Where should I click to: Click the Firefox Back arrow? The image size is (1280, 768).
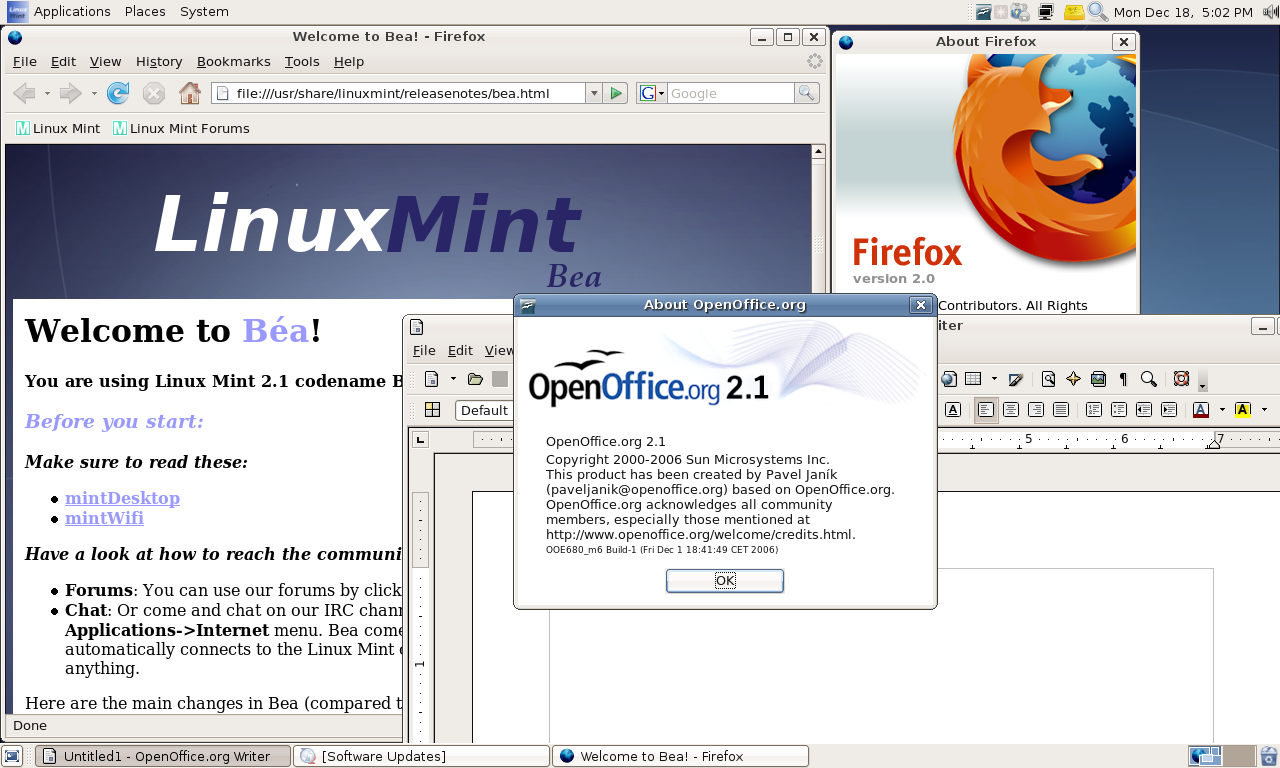[24, 93]
